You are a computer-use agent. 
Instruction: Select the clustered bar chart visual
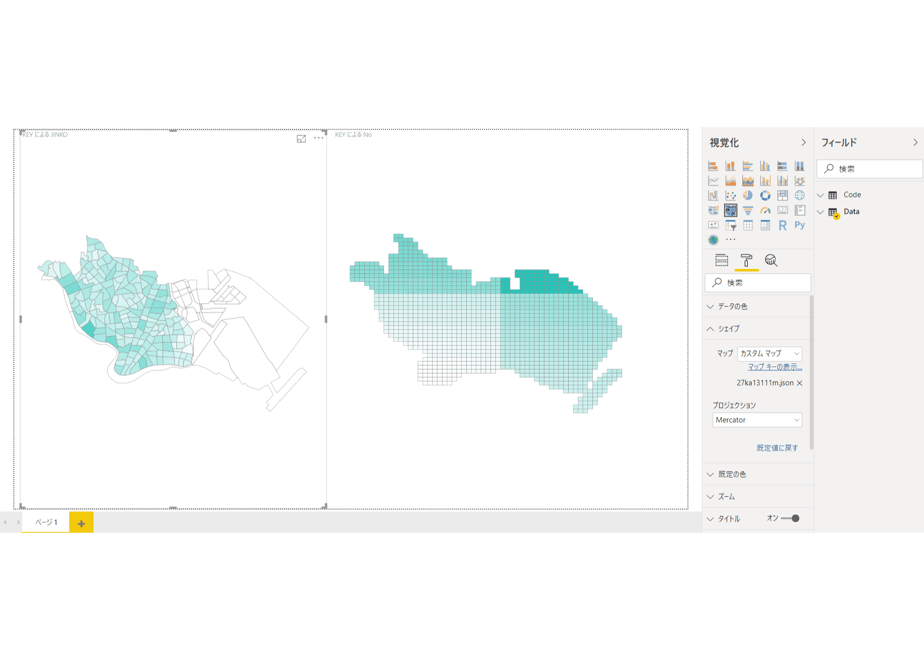748,166
